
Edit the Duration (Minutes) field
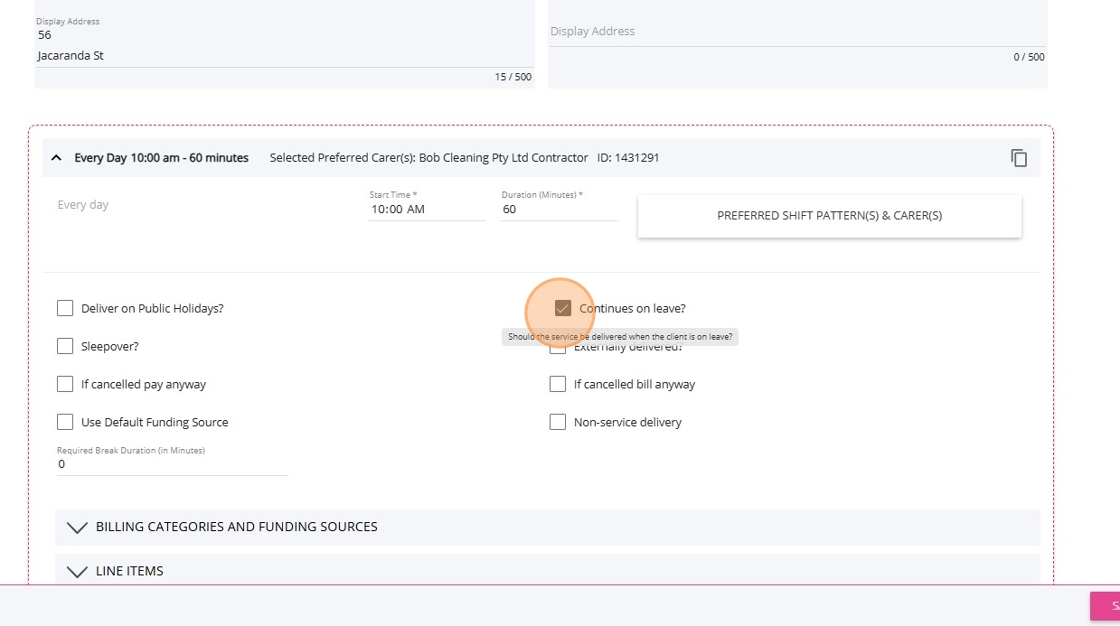click(x=558, y=210)
